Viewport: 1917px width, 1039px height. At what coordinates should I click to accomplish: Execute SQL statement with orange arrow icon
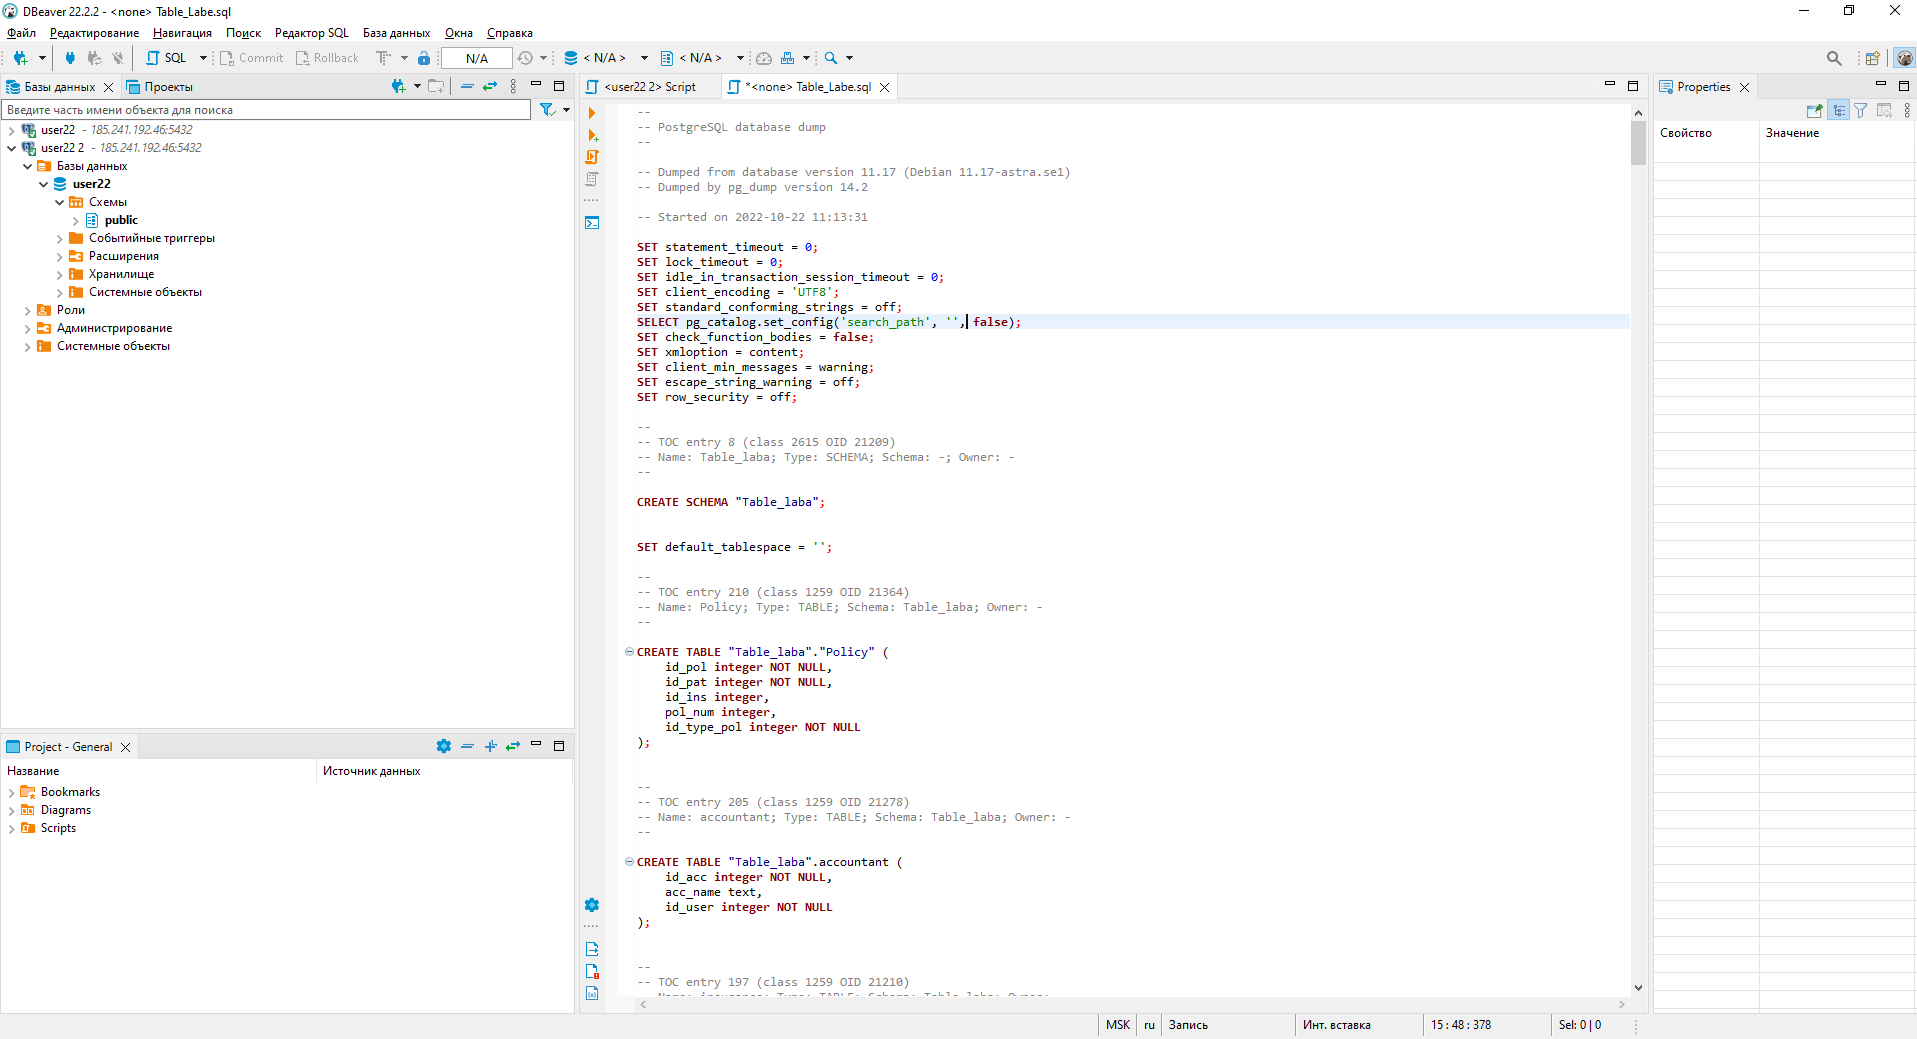coord(592,113)
